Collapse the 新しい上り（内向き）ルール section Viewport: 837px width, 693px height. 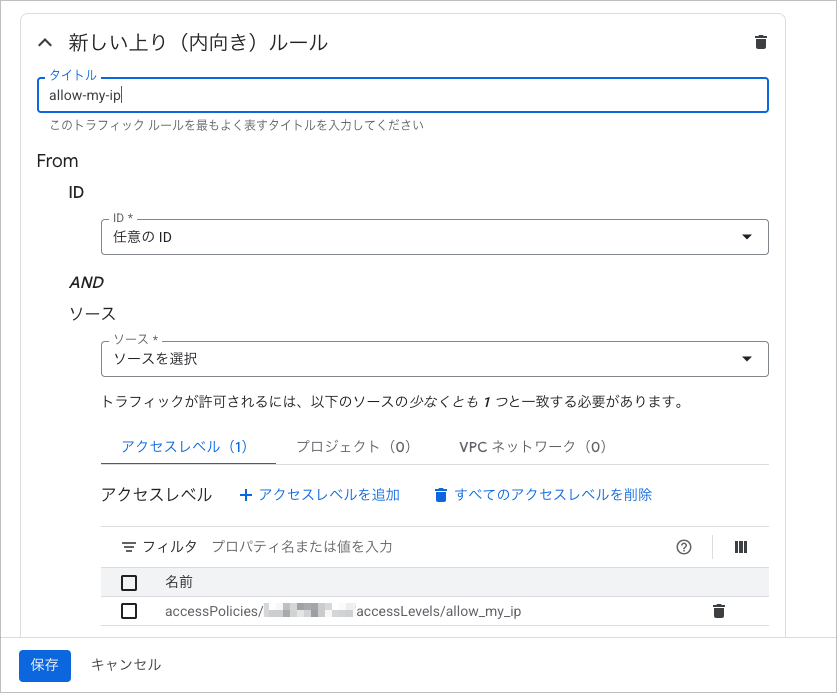pyautogui.click(x=44, y=42)
